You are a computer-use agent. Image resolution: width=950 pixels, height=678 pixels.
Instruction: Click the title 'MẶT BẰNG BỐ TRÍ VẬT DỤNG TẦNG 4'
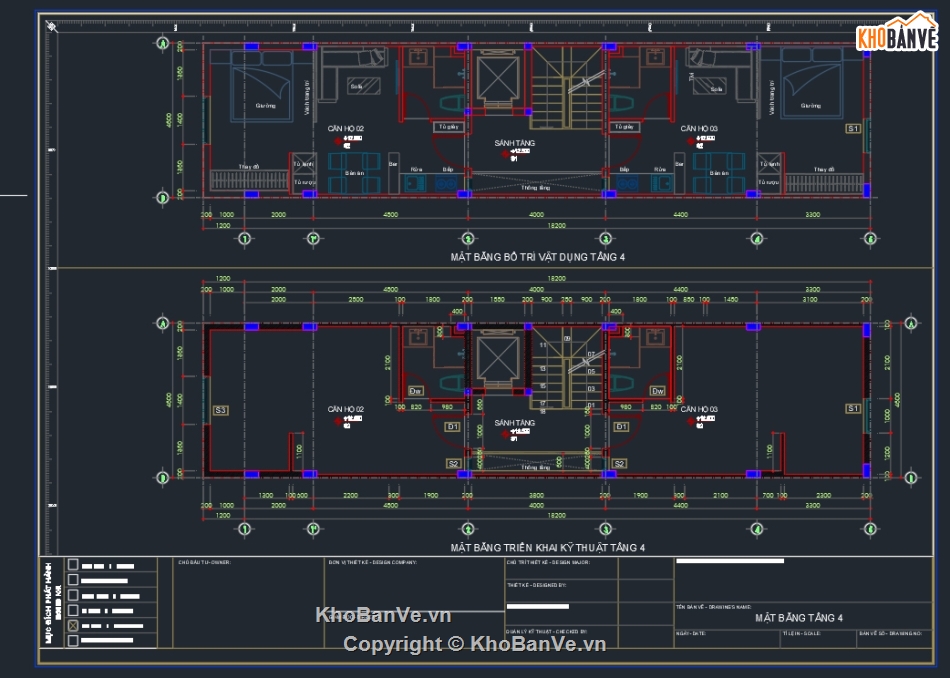[537, 257]
